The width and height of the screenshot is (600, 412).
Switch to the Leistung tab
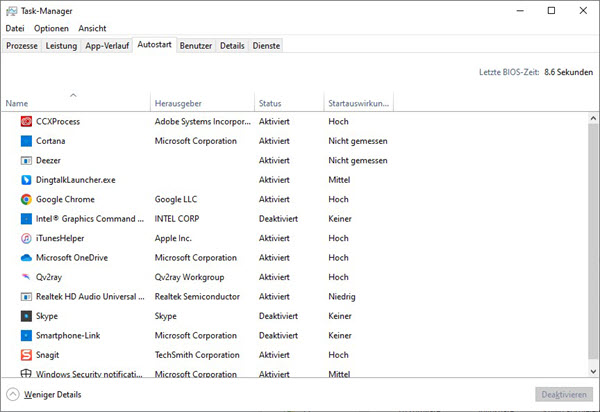[61, 46]
